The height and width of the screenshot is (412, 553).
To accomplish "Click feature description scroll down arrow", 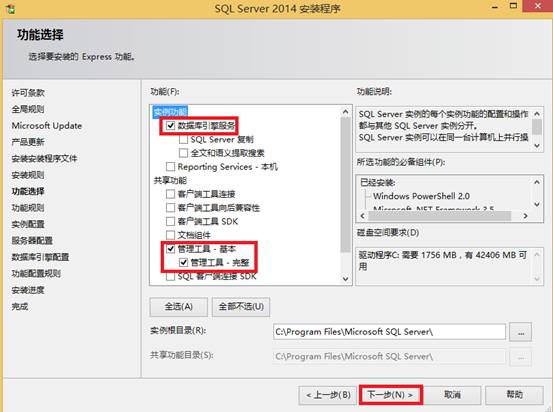I will [536, 145].
